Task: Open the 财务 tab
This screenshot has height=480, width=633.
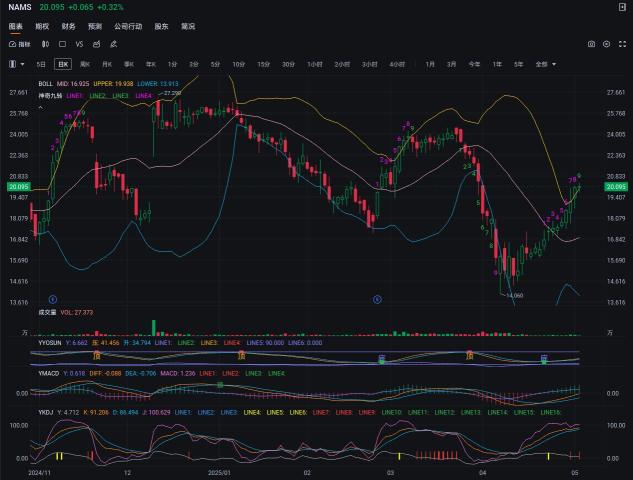Action: tap(68, 27)
